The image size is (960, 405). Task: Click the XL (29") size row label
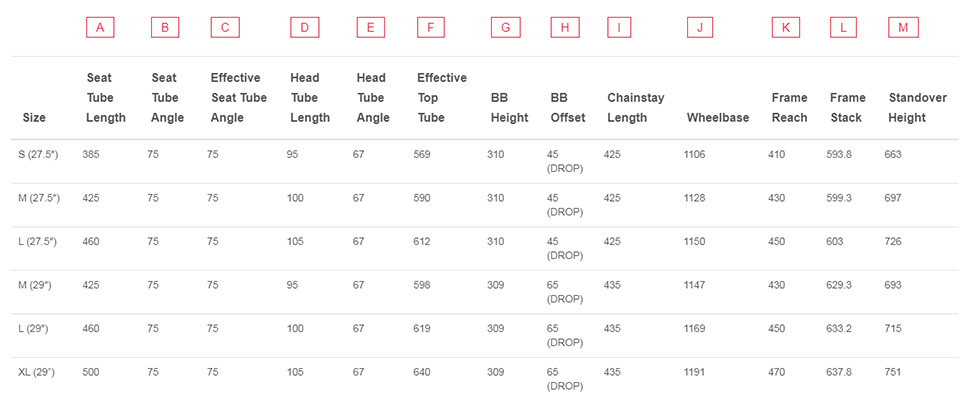point(37,372)
